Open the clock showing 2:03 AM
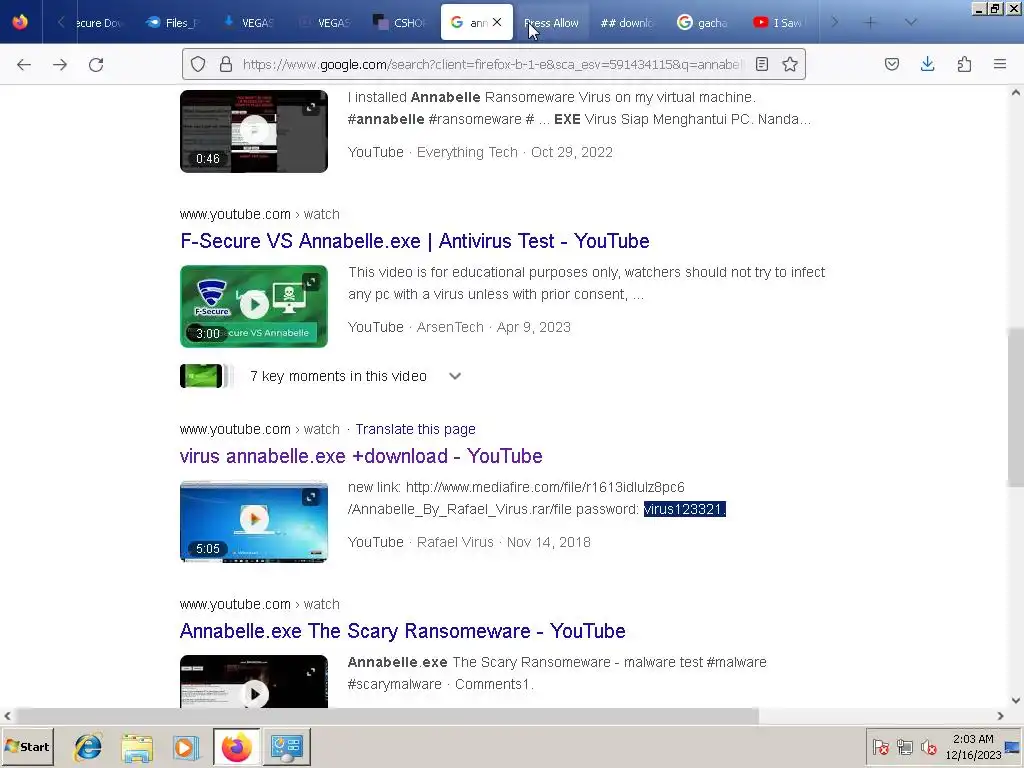Viewport: 1024px width, 768px height. coord(973,746)
